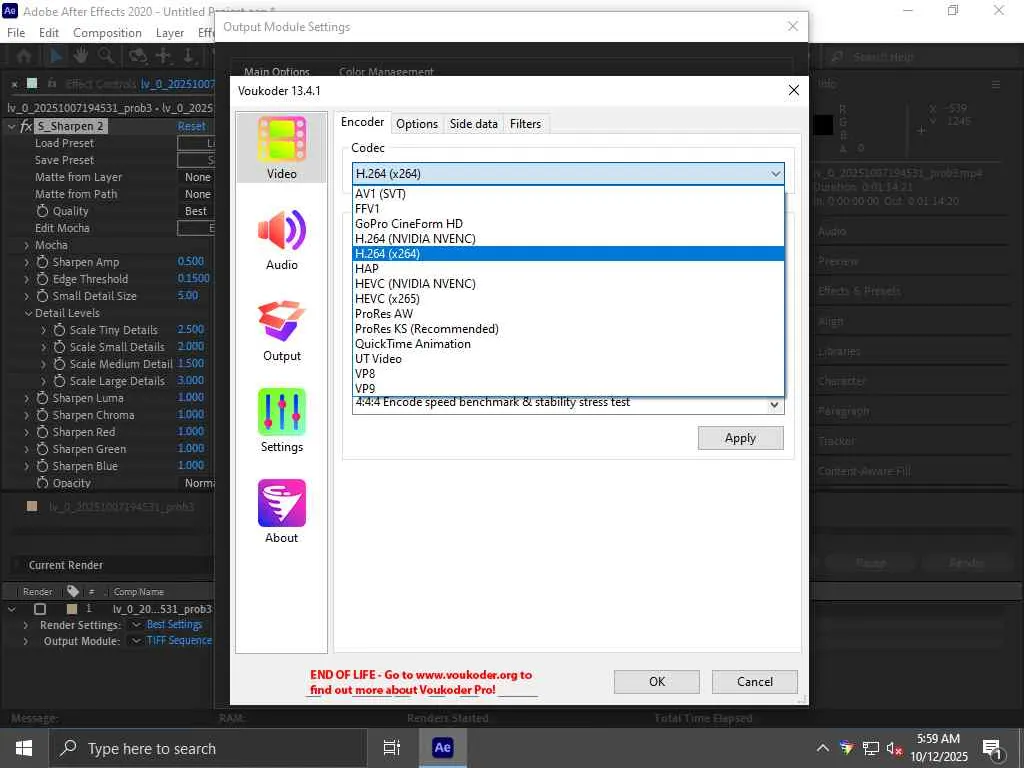Switch to the Options tab in Voukoder

coord(417,124)
